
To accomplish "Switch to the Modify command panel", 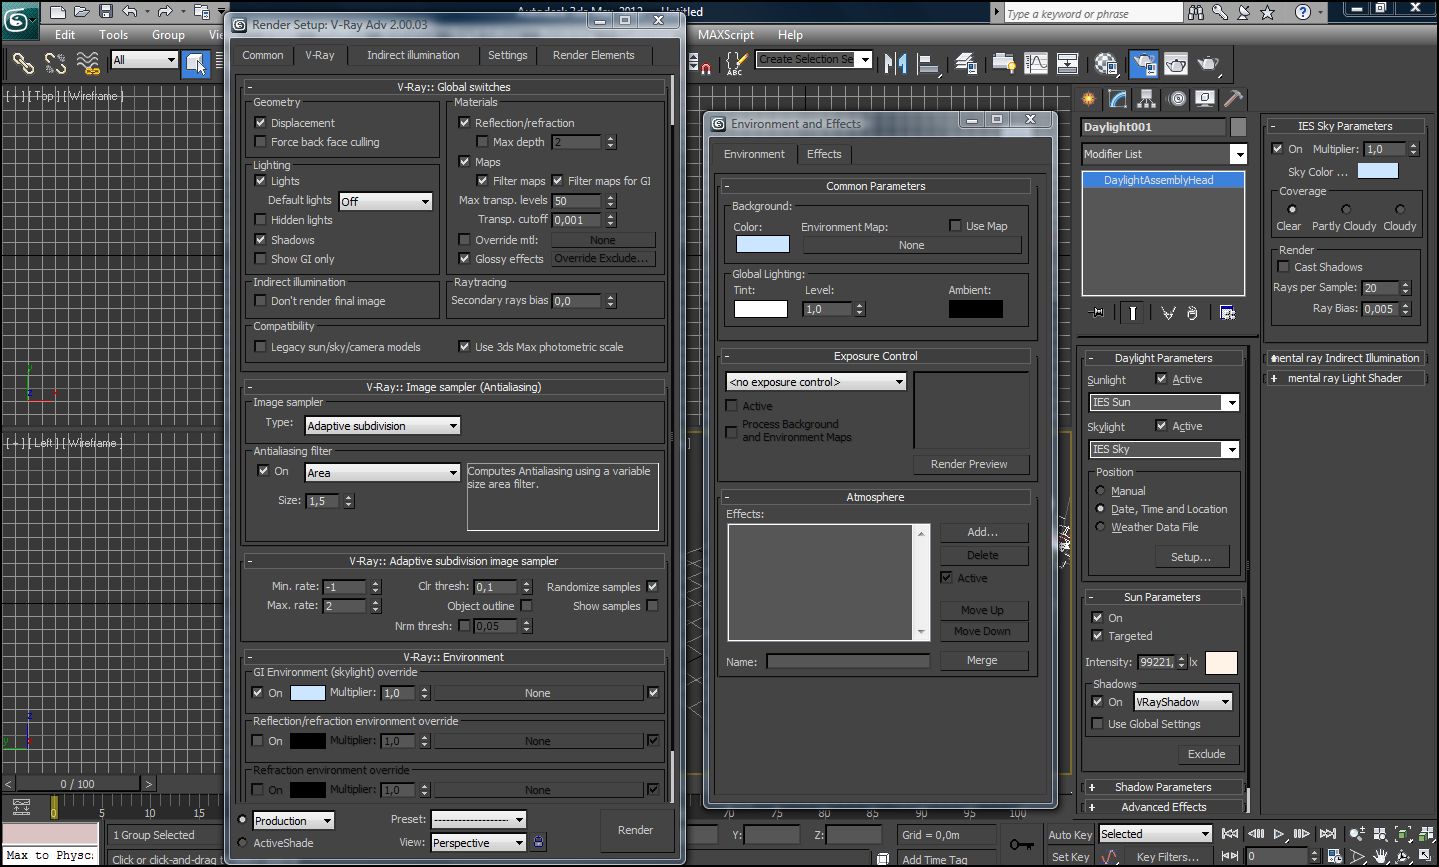I will (1118, 98).
